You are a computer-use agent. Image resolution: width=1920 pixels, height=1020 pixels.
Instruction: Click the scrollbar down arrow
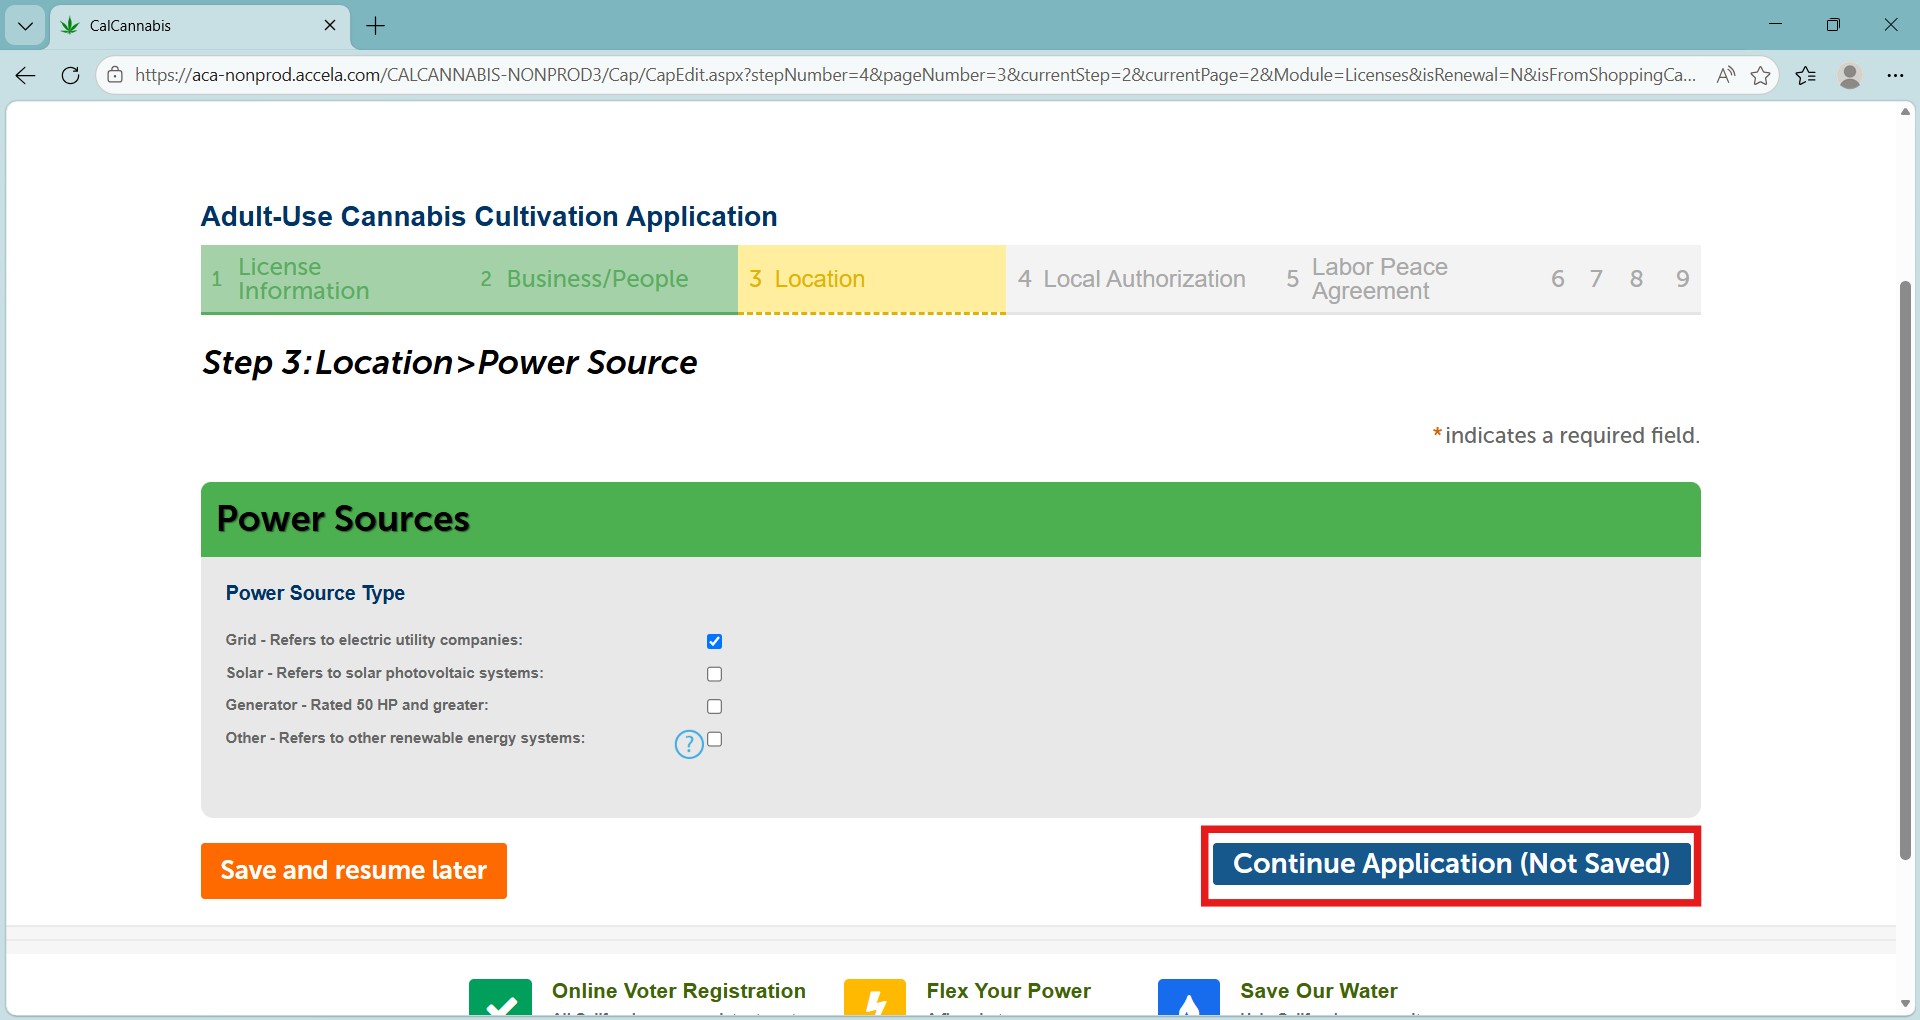tap(1905, 1004)
